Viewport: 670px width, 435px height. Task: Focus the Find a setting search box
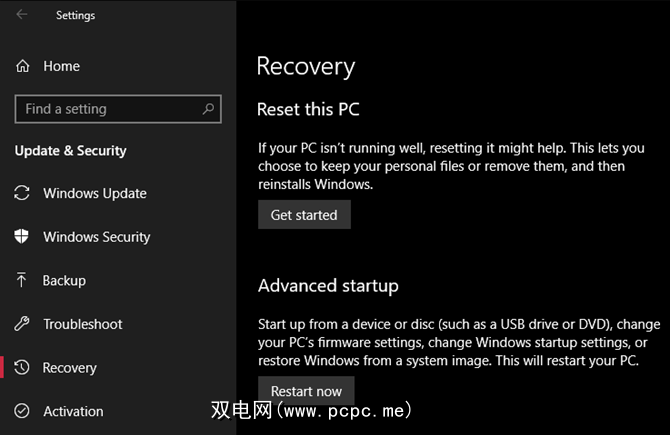tap(108, 109)
